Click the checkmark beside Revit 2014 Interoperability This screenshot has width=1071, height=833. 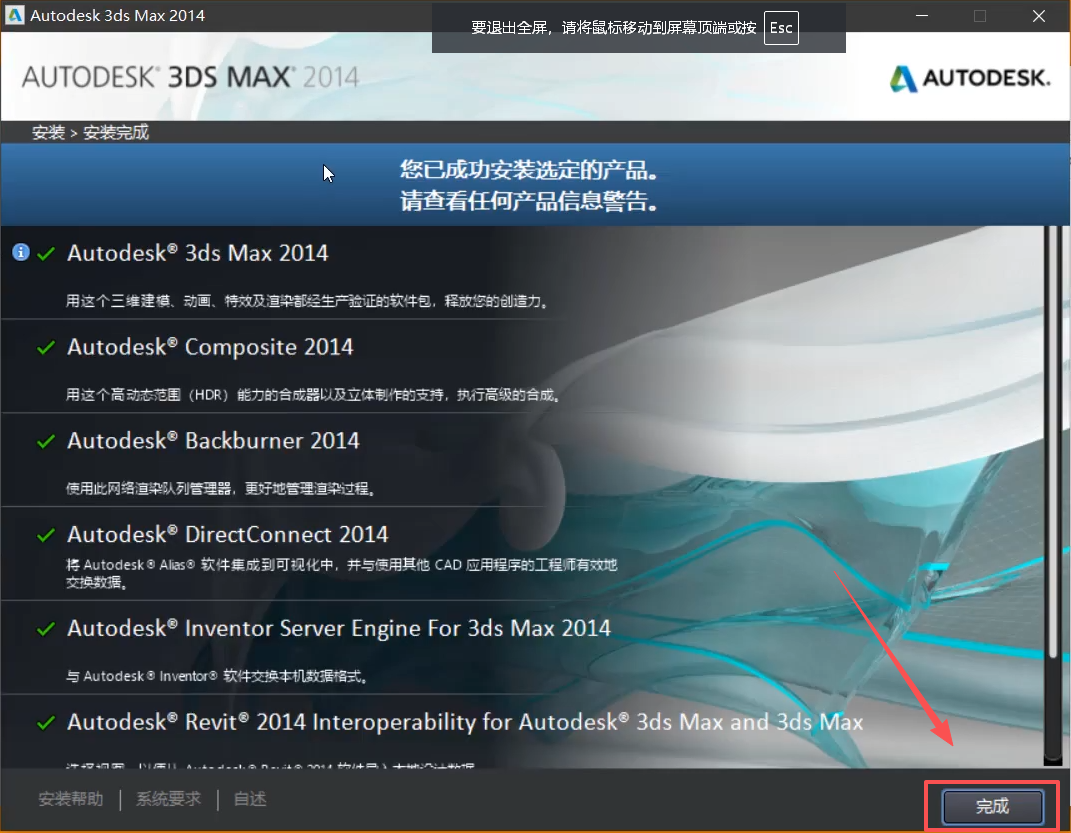click(45, 723)
